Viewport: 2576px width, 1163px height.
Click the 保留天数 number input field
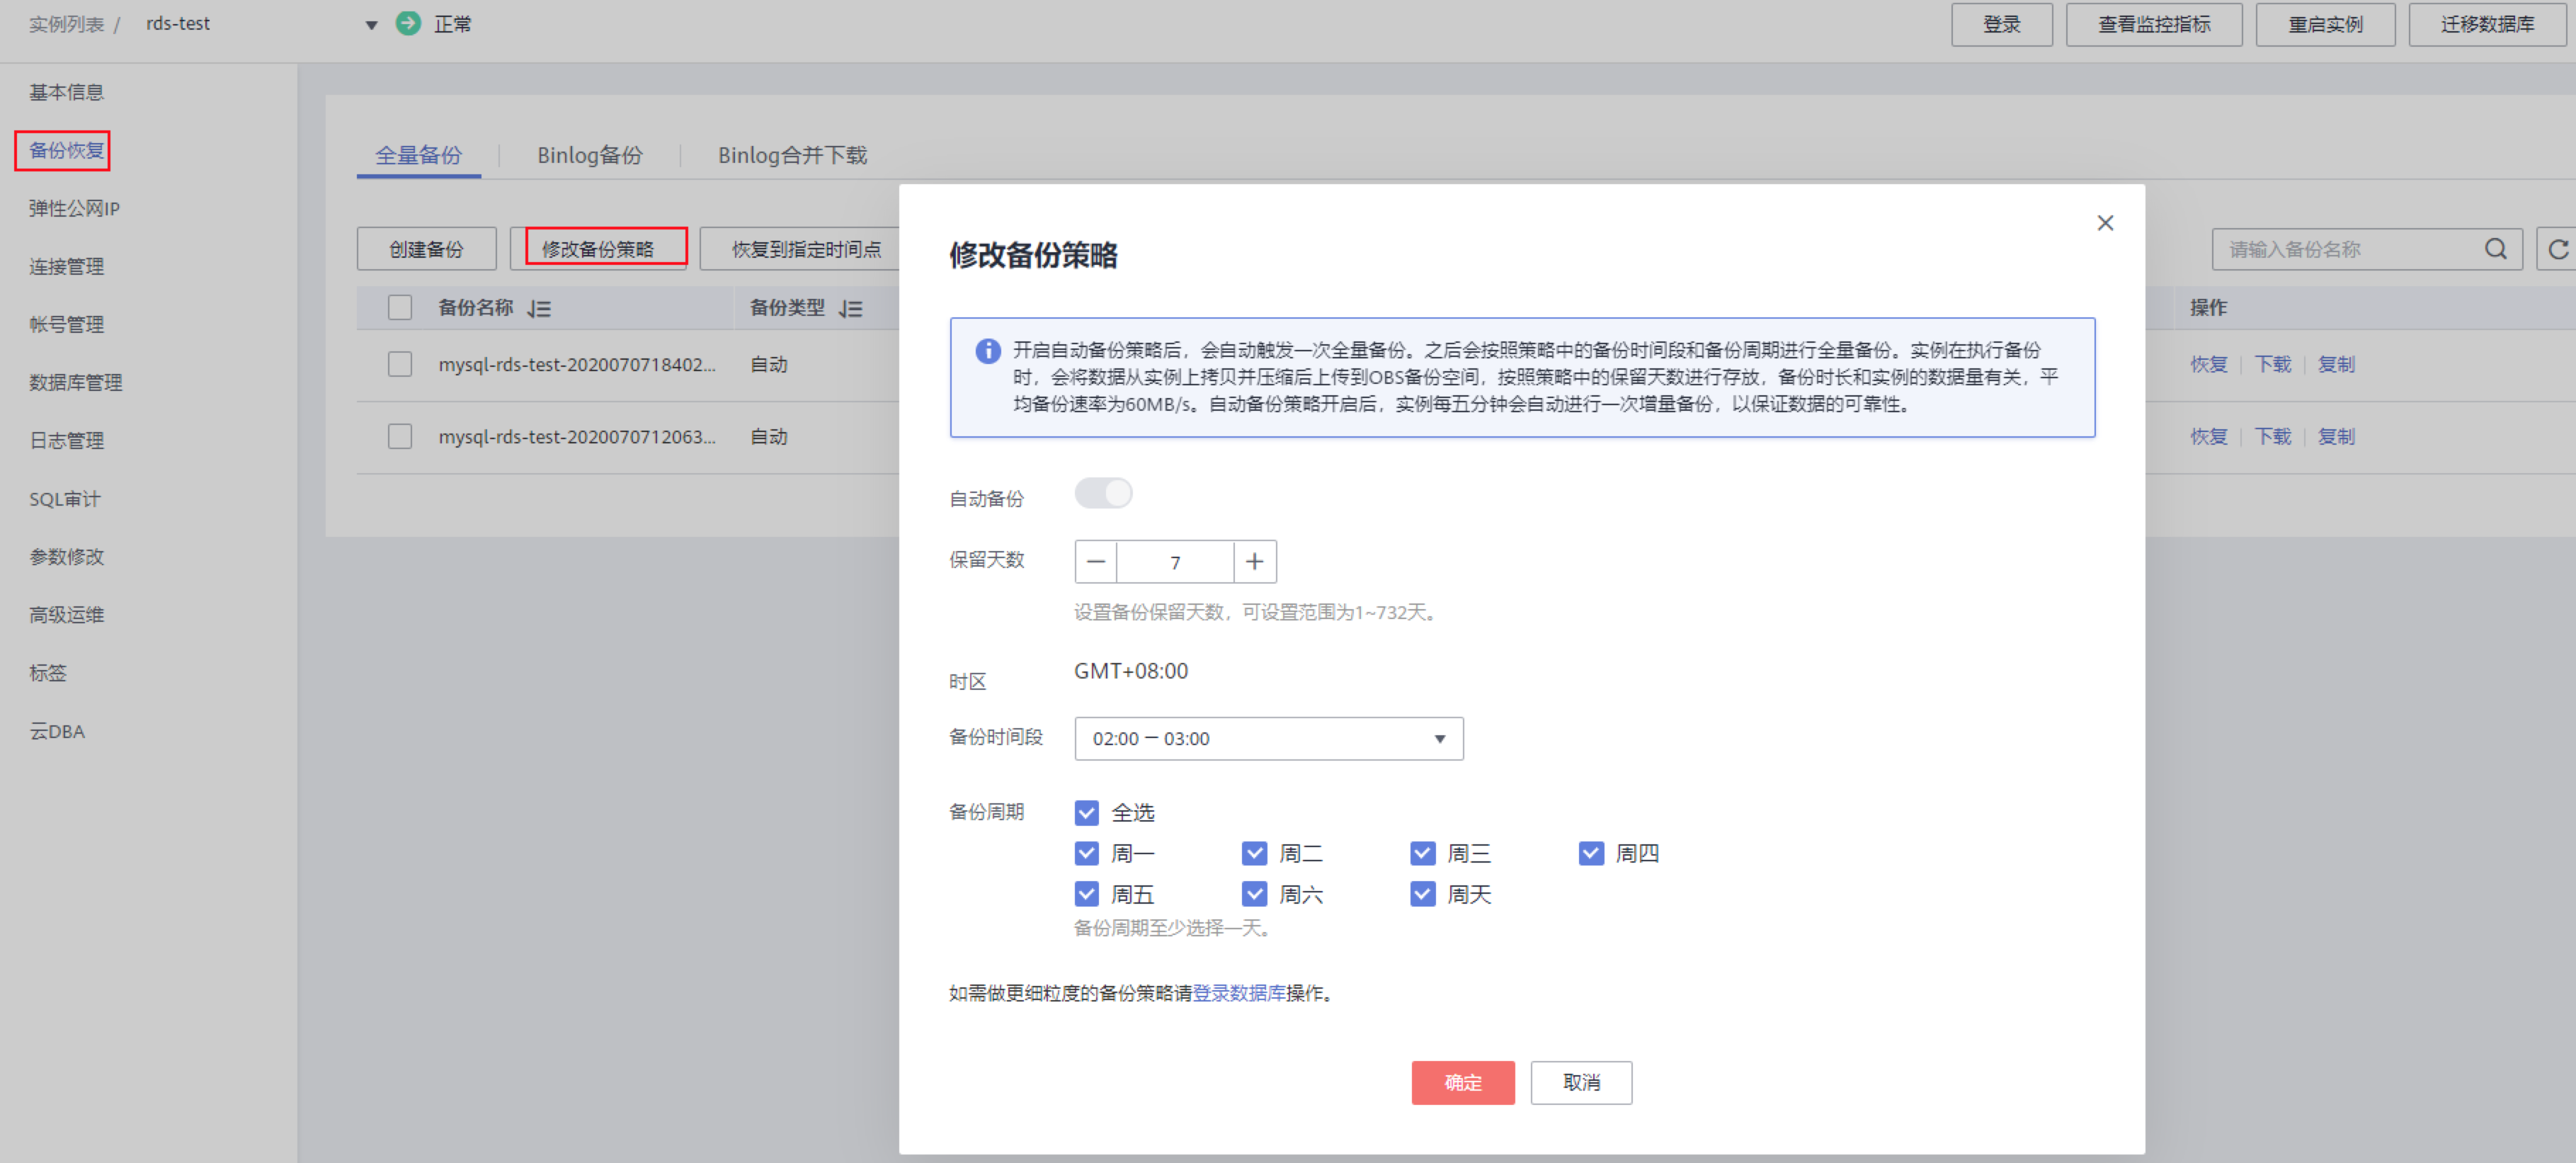(1175, 562)
